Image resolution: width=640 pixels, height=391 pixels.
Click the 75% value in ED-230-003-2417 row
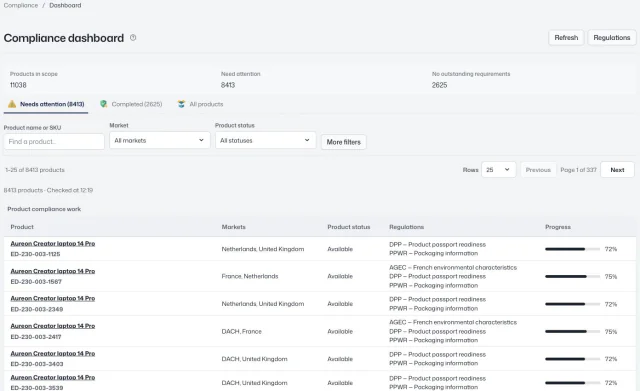tap(611, 331)
